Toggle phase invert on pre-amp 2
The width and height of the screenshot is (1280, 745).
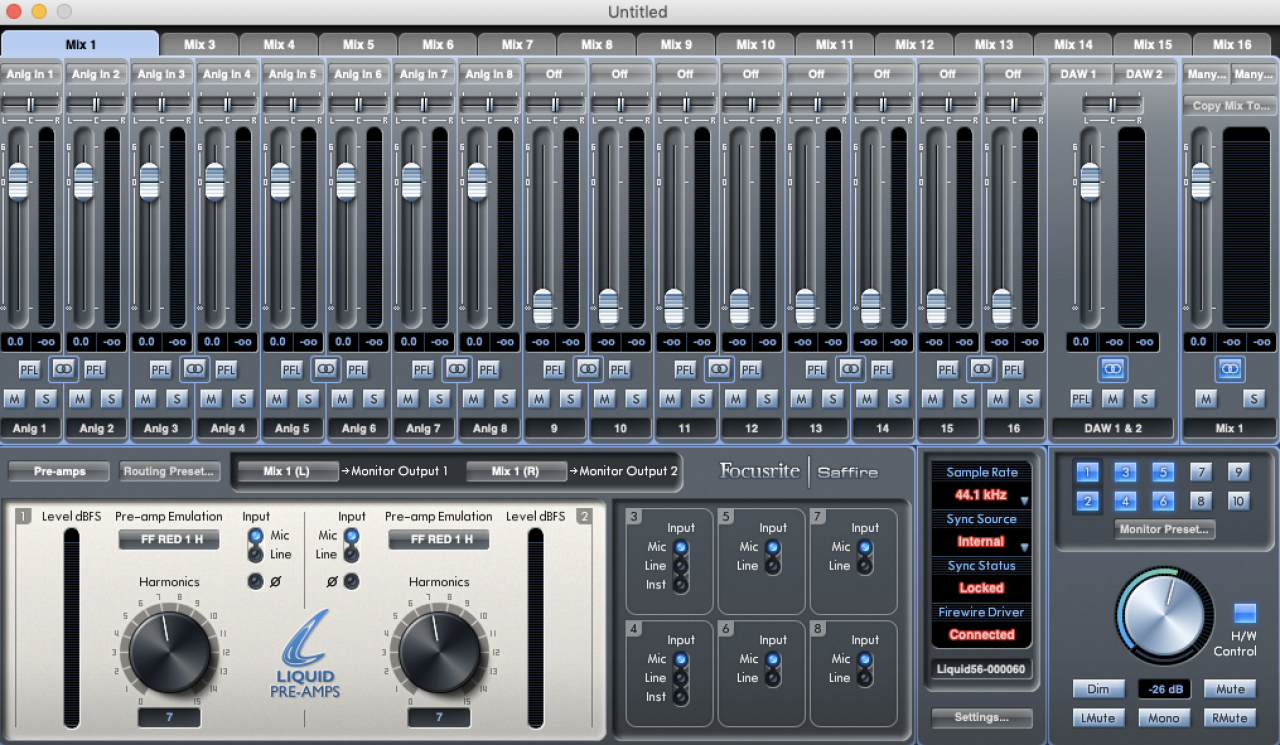point(351,581)
